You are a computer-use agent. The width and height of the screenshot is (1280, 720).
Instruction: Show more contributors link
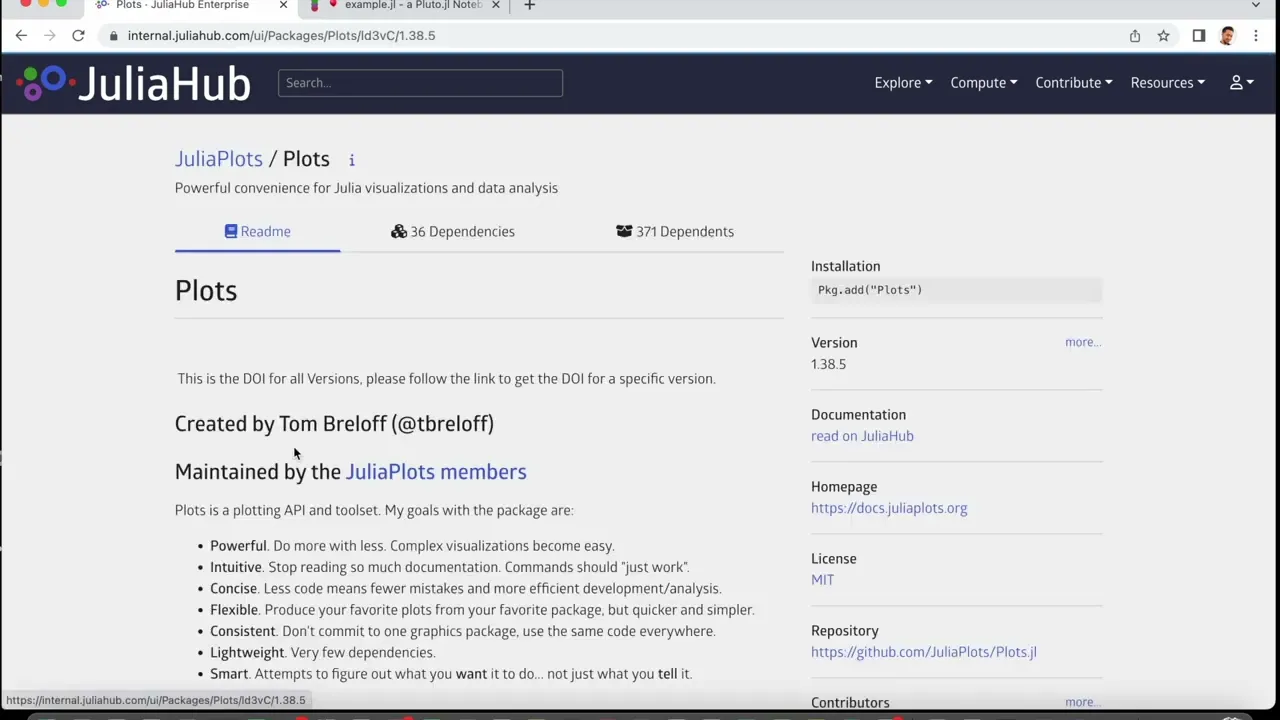coord(1083,702)
